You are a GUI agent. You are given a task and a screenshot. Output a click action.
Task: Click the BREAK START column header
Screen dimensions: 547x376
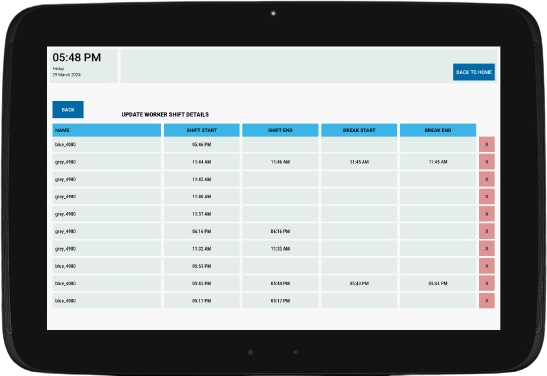point(359,130)
